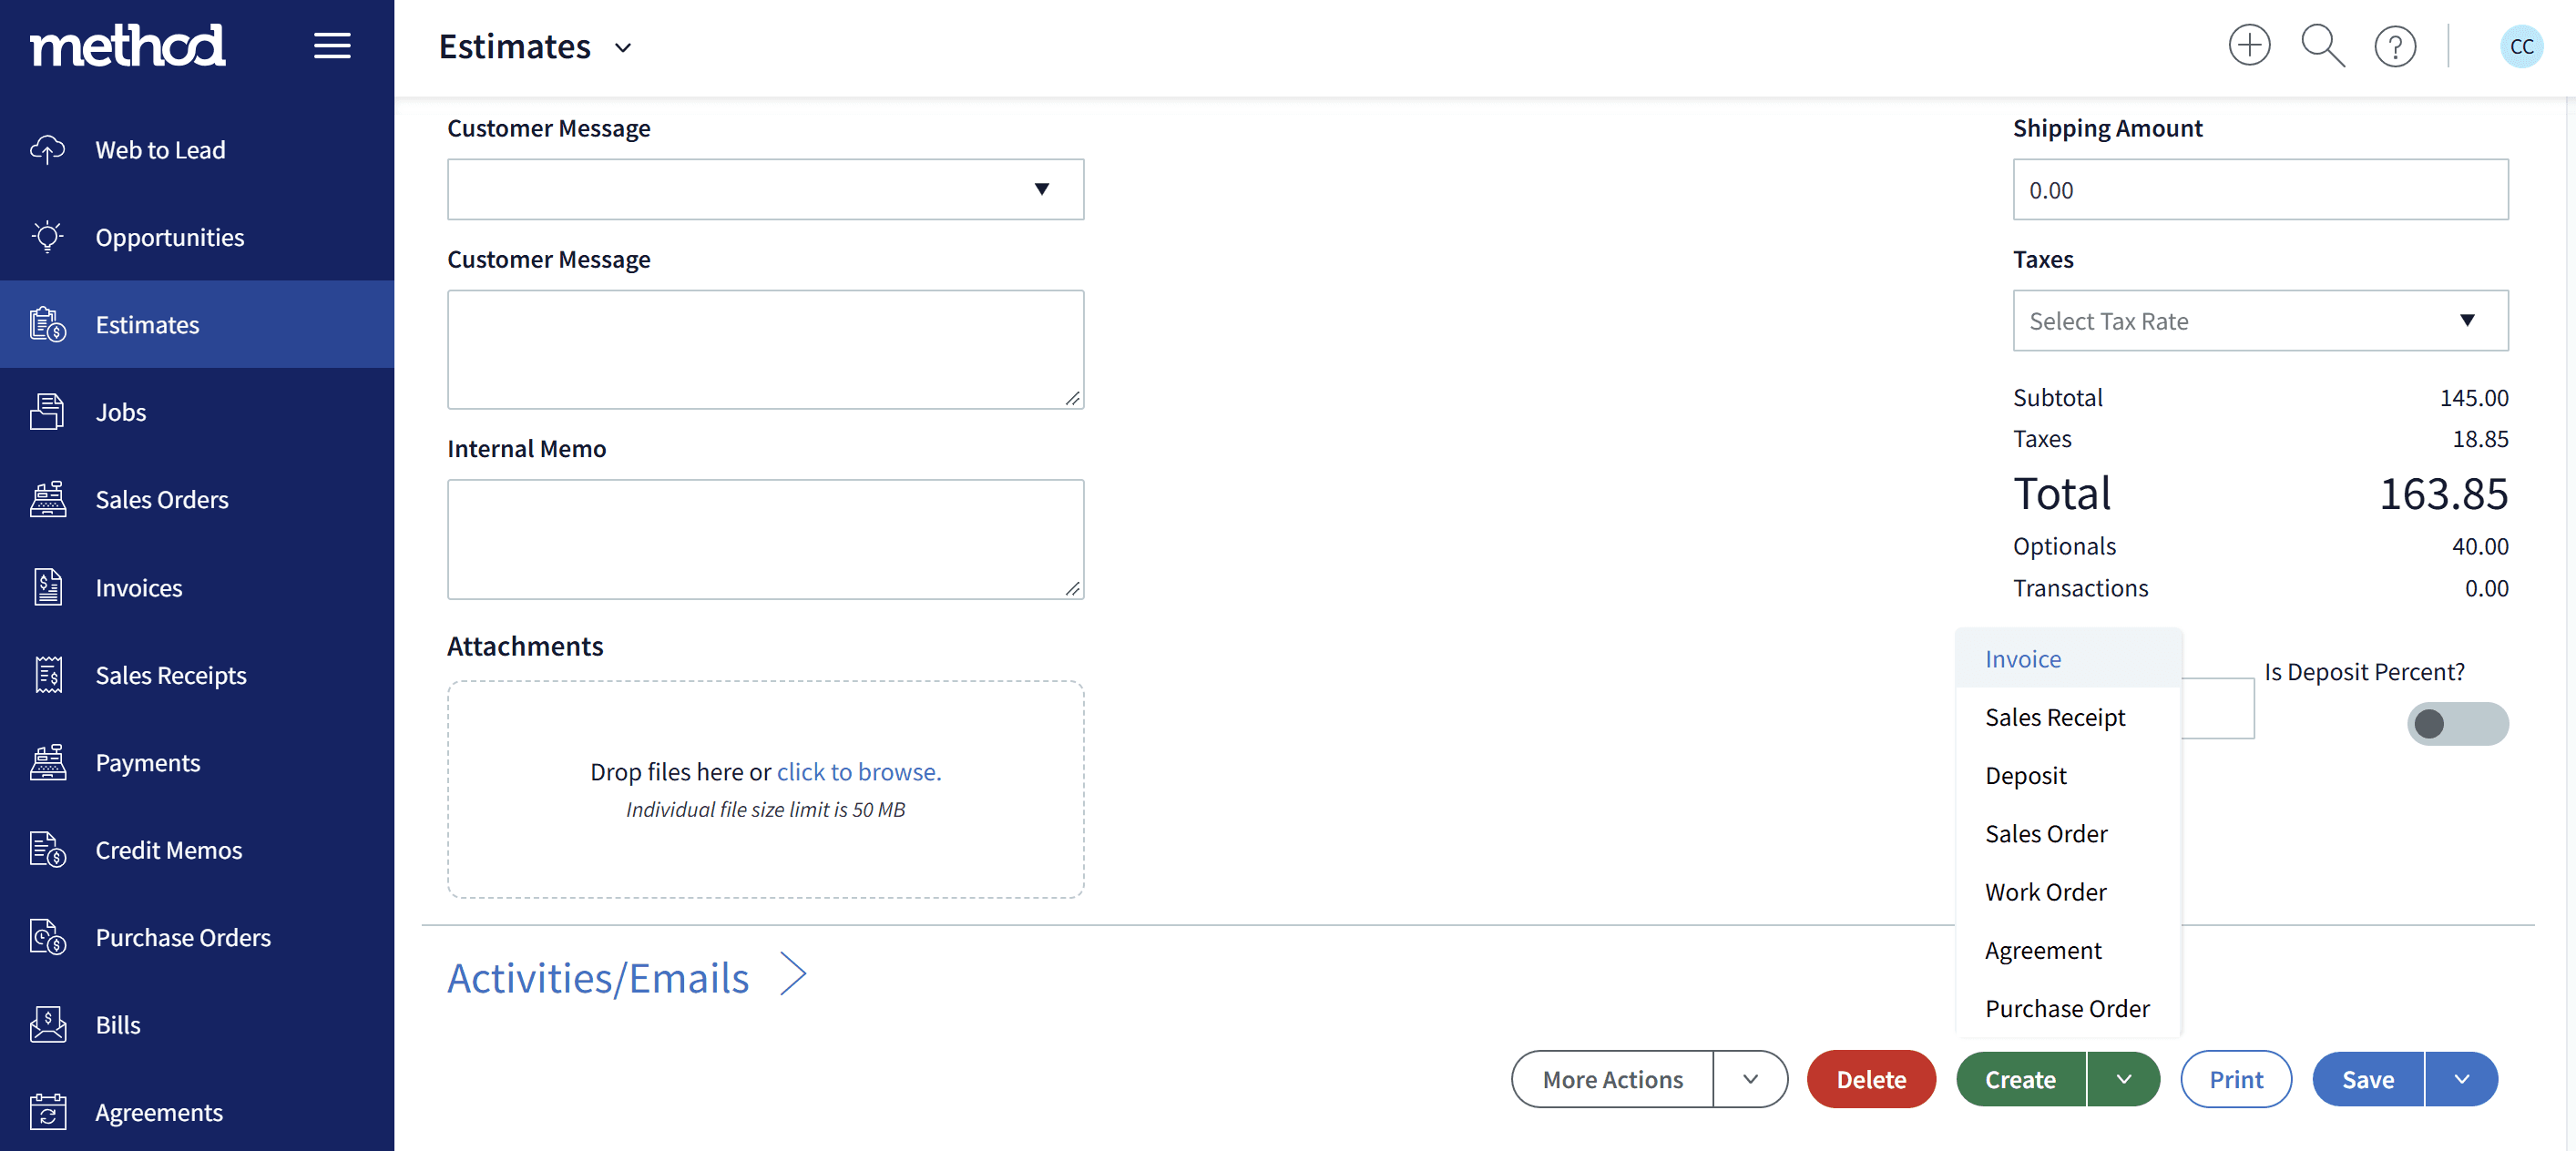
Task: Click the Purchase Orders icon
Action: point(47,937)
